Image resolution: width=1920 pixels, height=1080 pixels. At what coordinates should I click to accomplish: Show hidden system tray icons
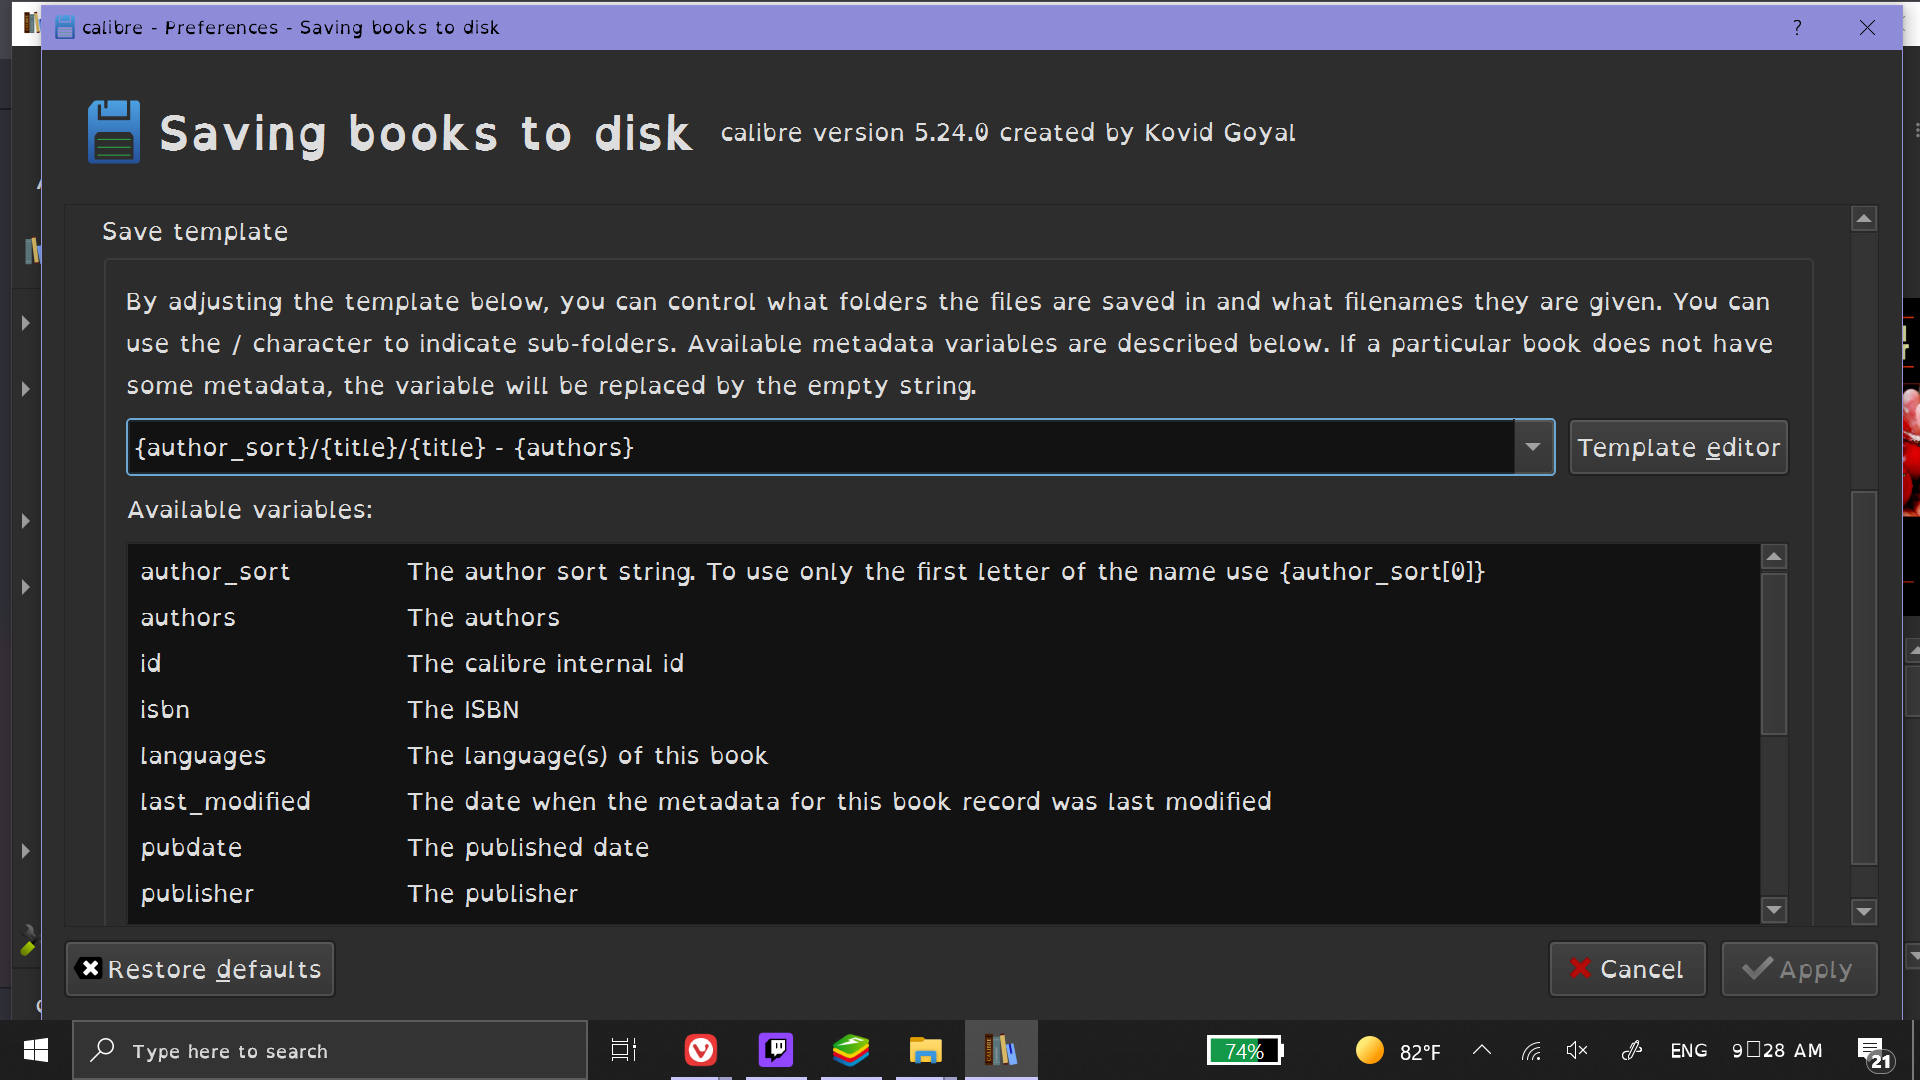pos(1482,1050)
